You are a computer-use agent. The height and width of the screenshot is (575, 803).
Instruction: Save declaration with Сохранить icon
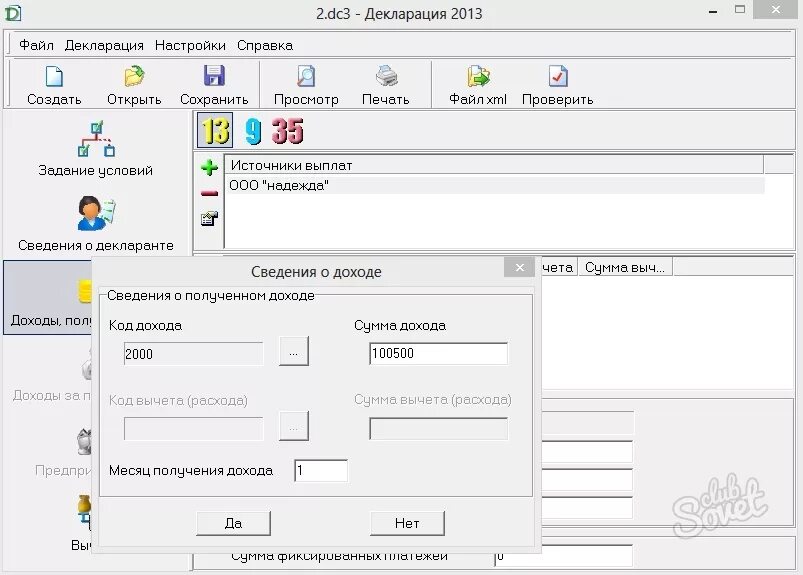(x=214, y=76)
